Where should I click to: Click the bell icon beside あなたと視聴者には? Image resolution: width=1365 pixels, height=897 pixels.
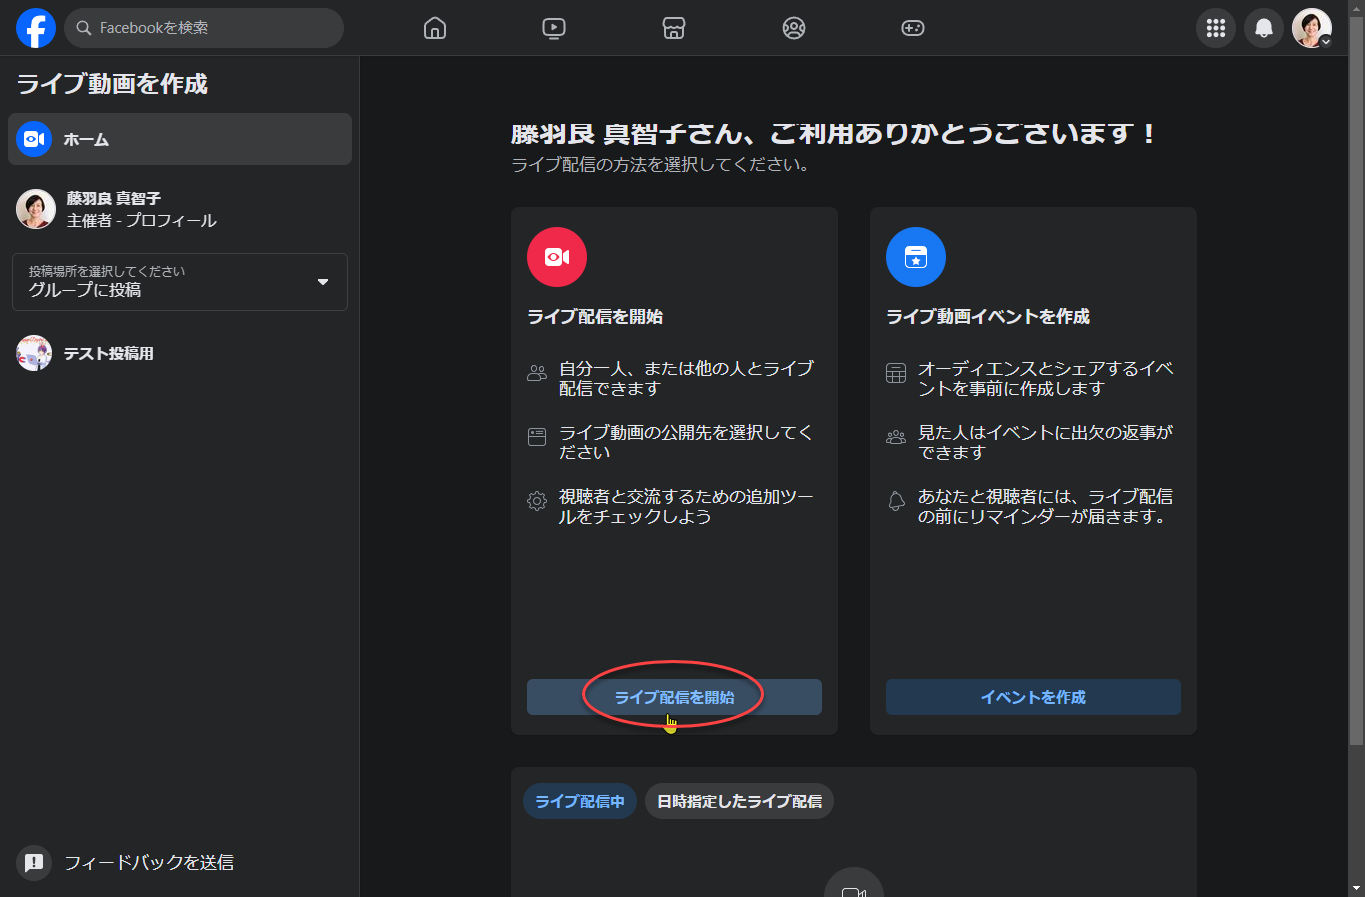point(896,501)
